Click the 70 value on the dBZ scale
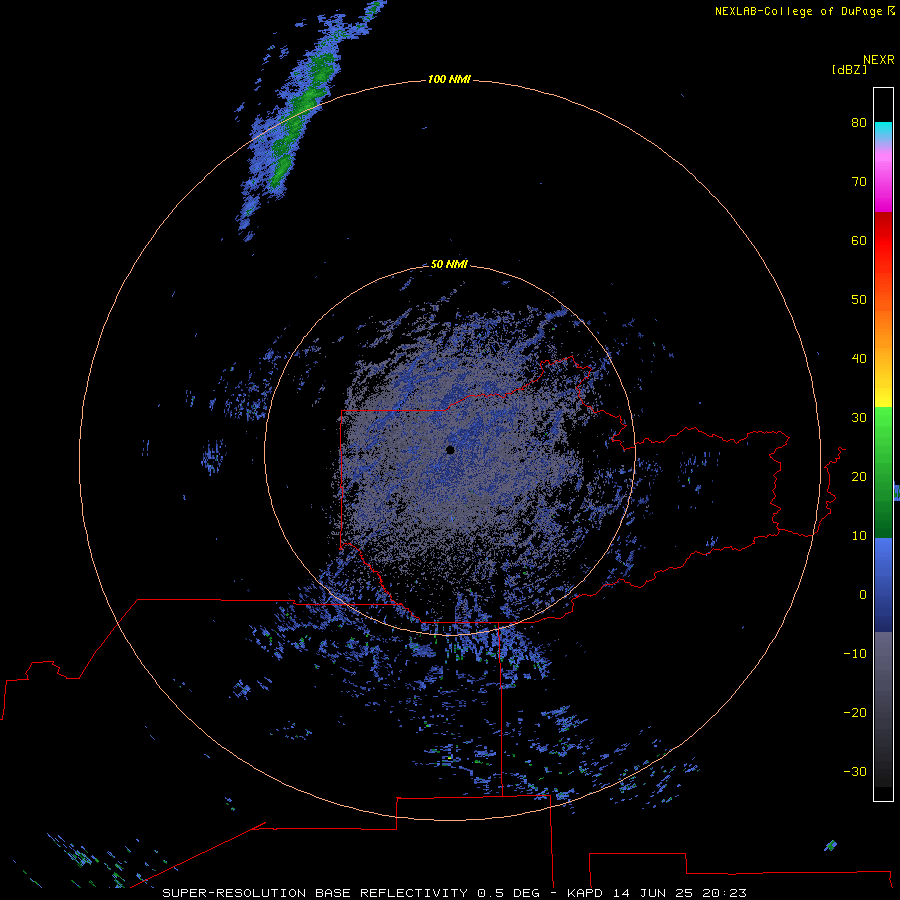Viewport: 900px width, 900px height. (x=859, y=181)
